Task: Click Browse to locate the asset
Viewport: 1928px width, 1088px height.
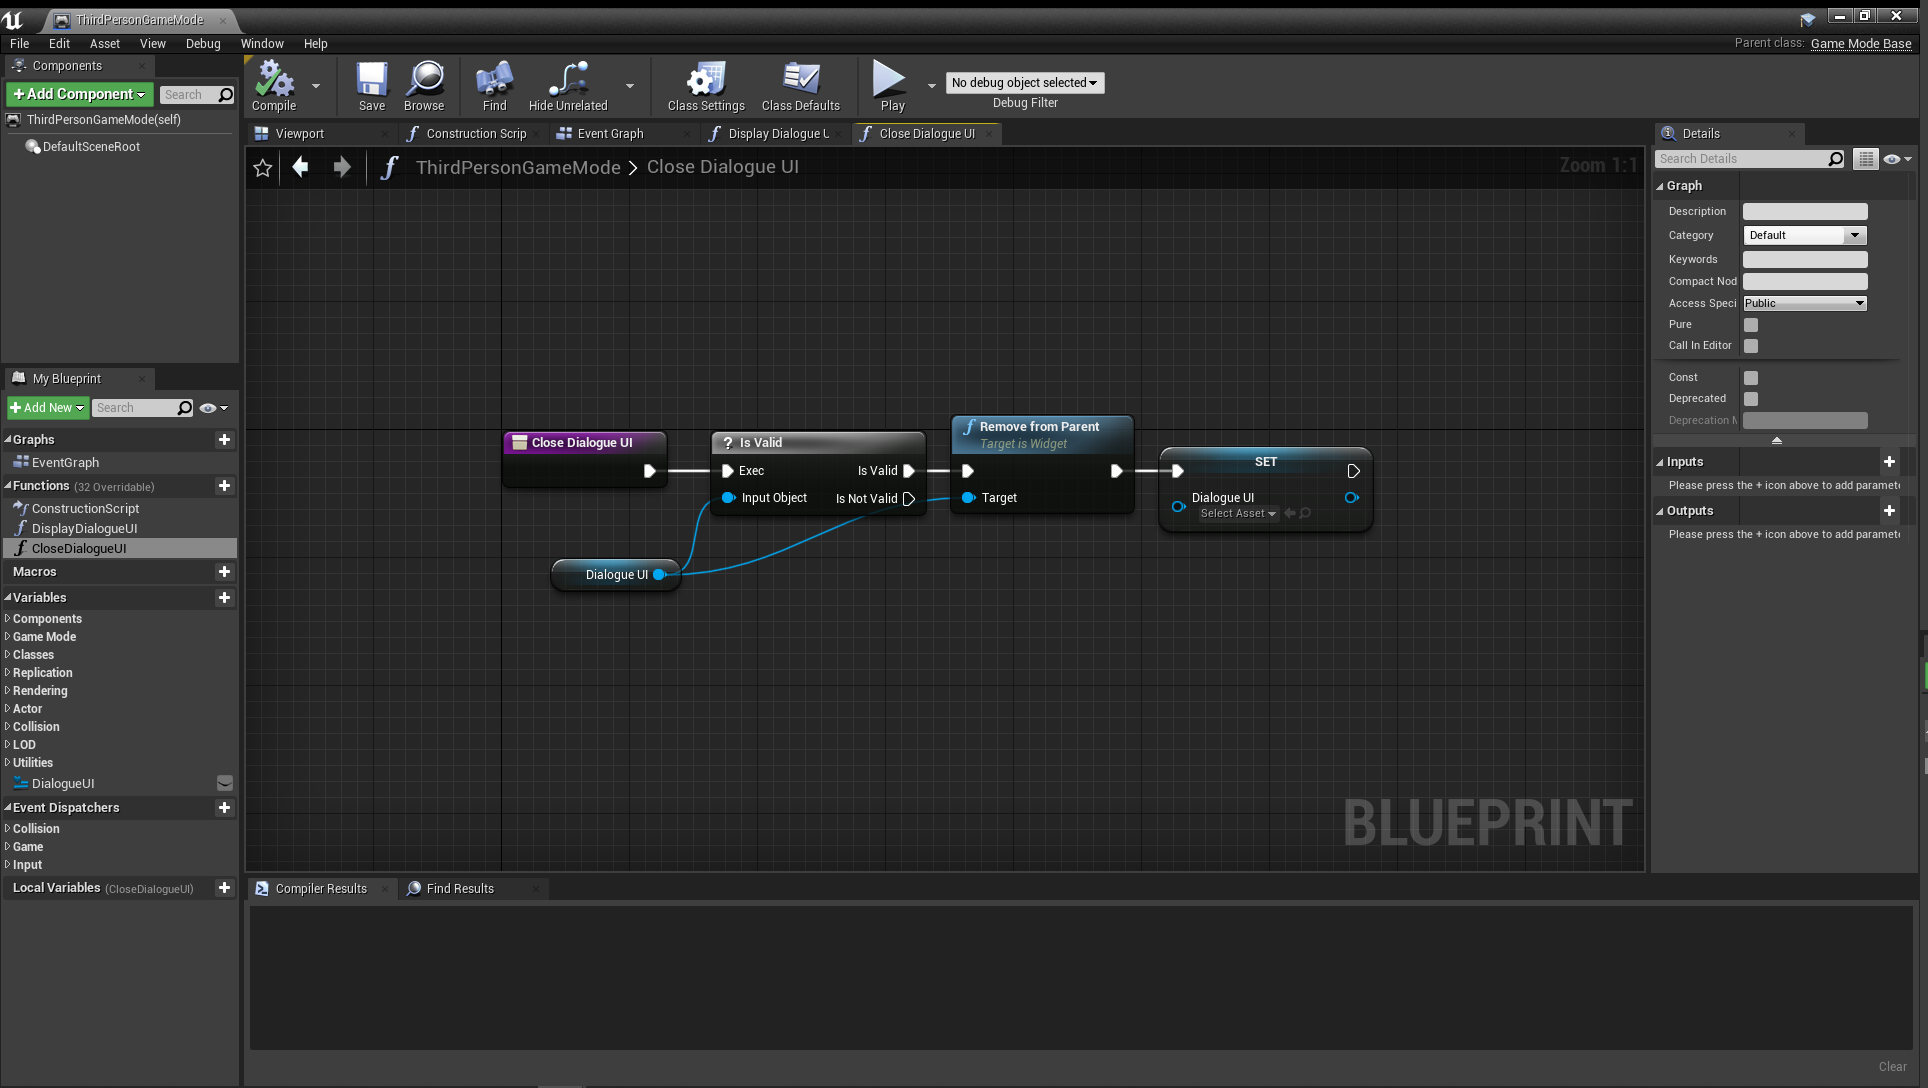Action: point(424,82)
